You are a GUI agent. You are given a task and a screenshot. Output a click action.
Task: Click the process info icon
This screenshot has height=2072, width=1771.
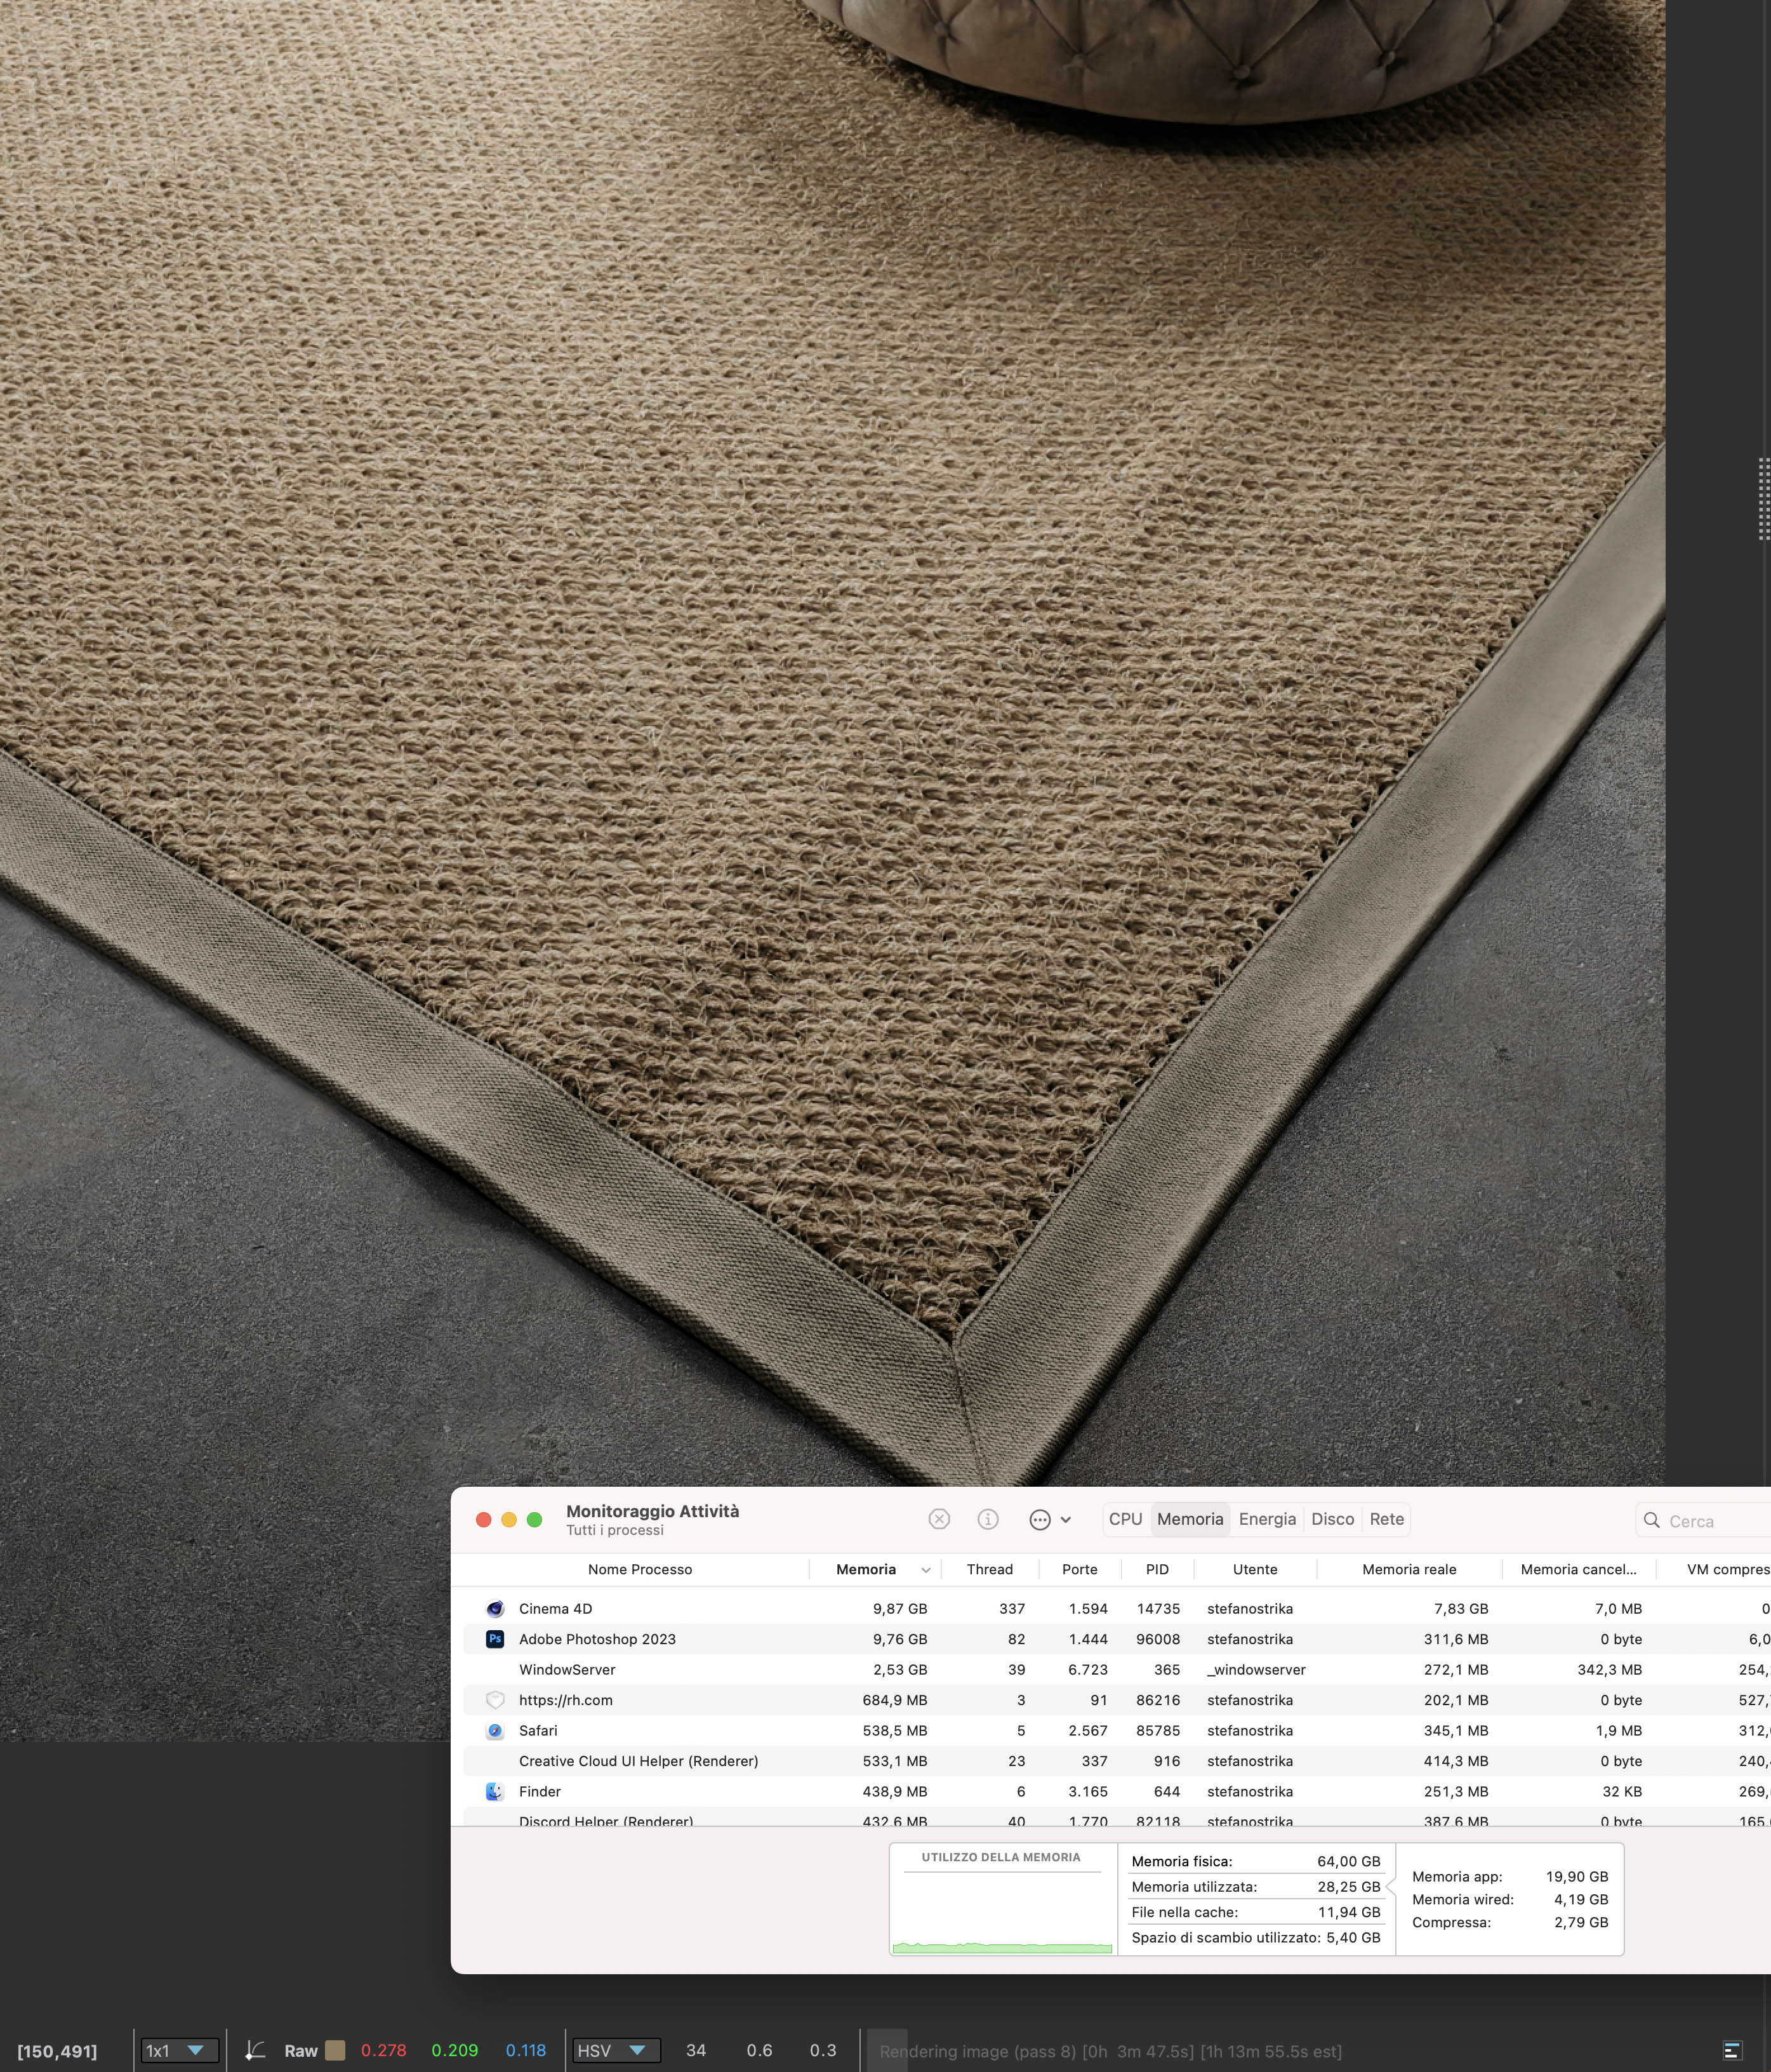coord(987,1519)
